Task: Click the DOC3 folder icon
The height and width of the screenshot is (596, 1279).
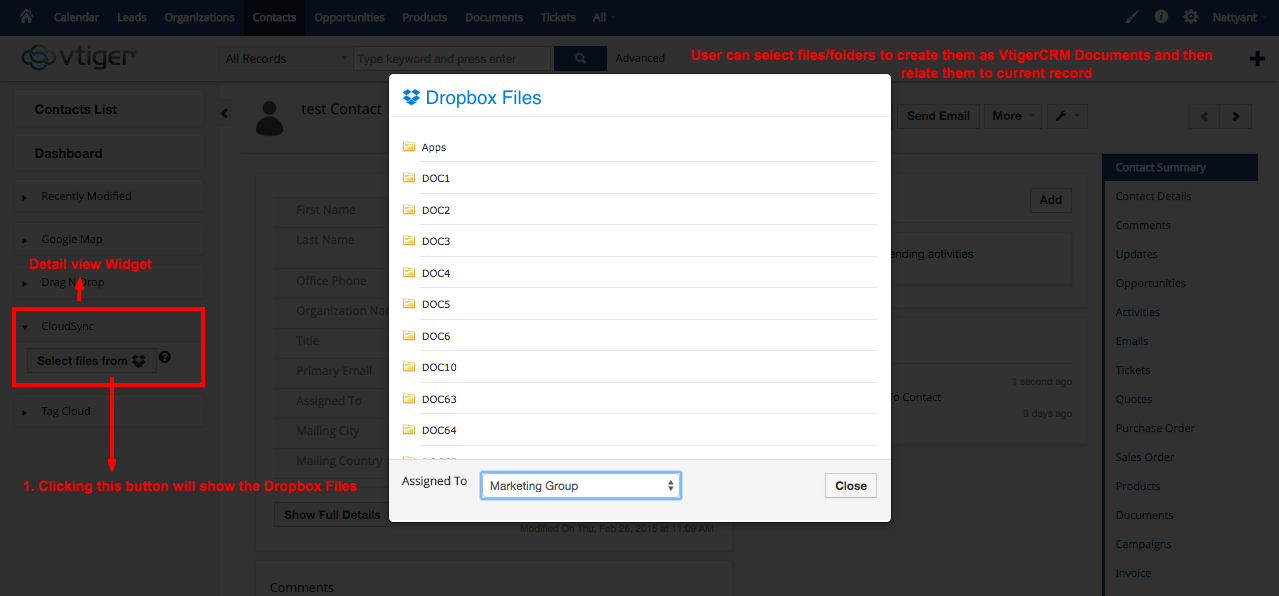Action: (409, 240)
